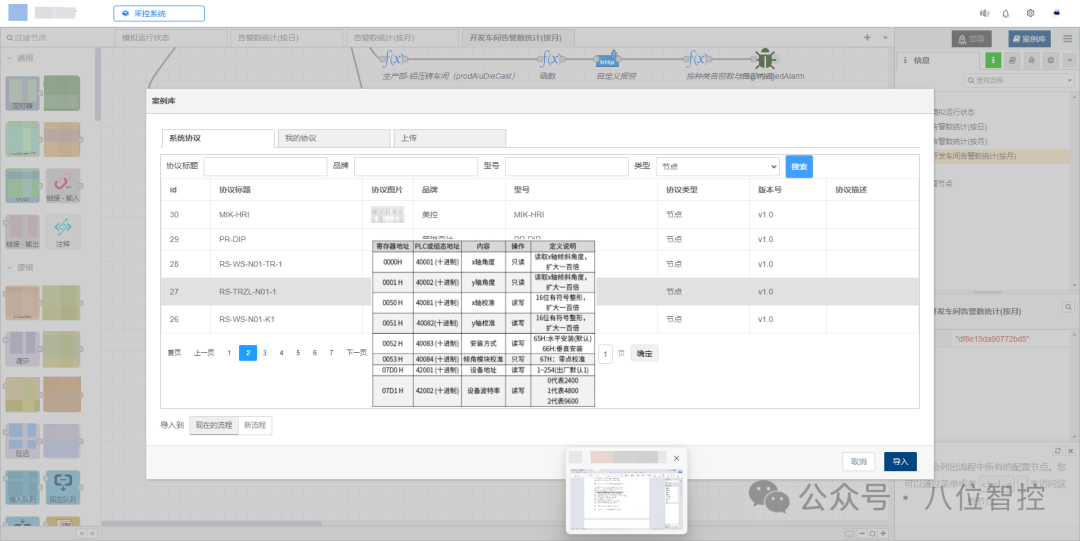Open the settings gear in top bar

point(1030,13)
